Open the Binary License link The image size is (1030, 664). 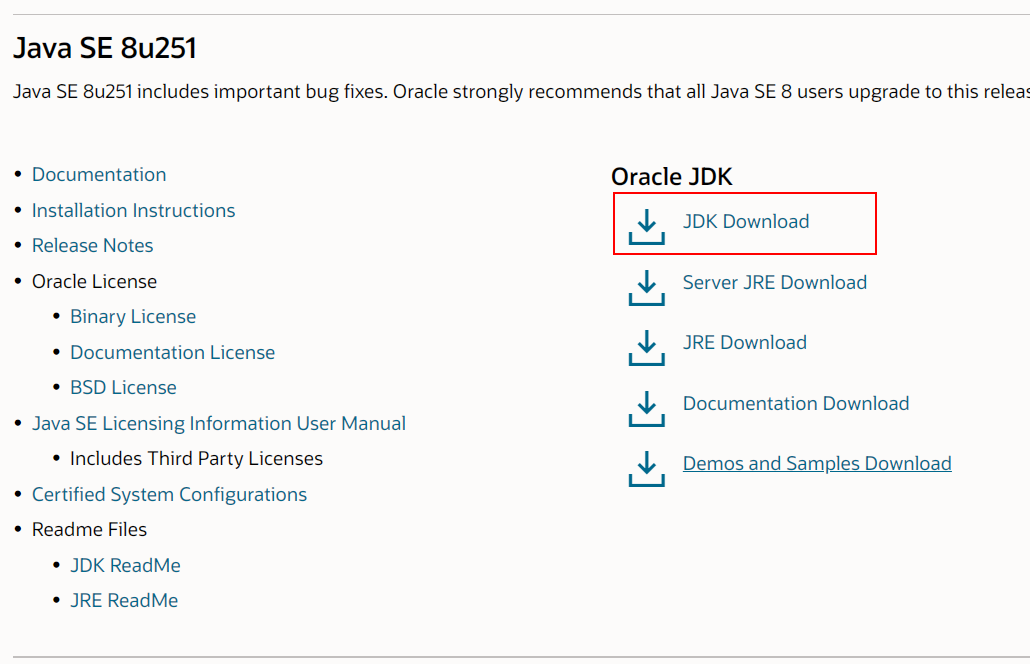[x=133, y=317]
